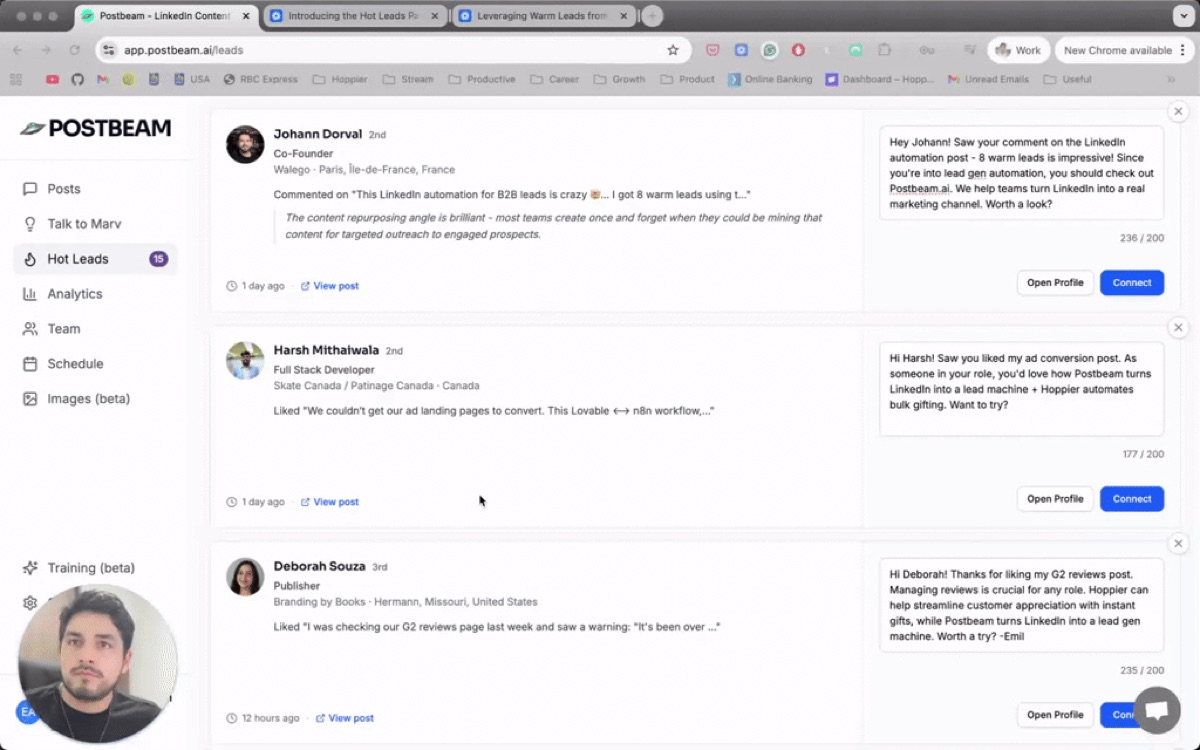
Task: Click Johann Dorval's profile photo
Action: pos(245,144)
